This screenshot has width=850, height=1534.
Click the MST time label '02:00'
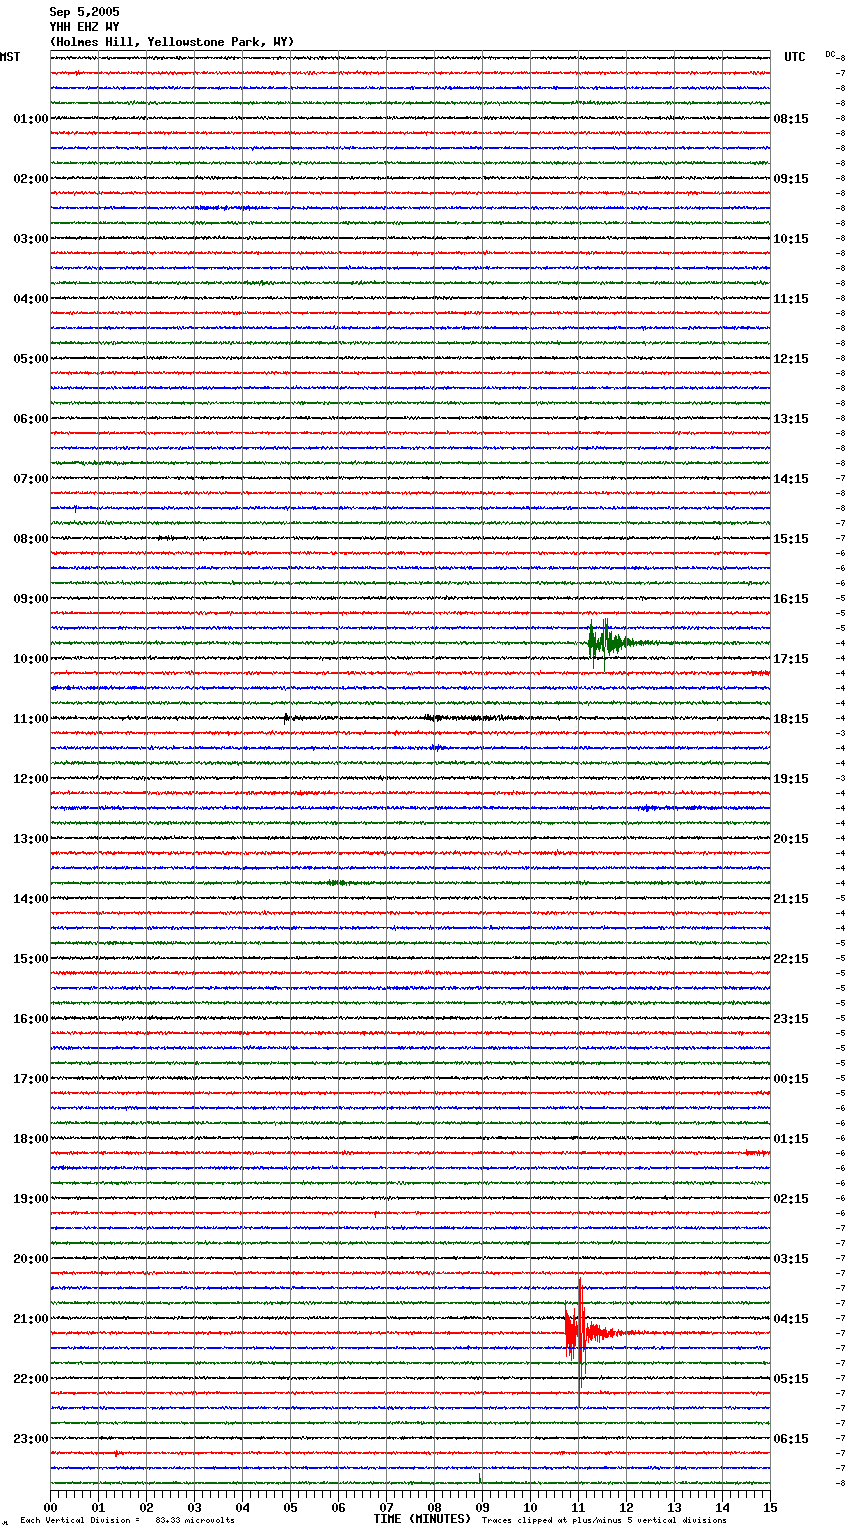pos(31,179)
